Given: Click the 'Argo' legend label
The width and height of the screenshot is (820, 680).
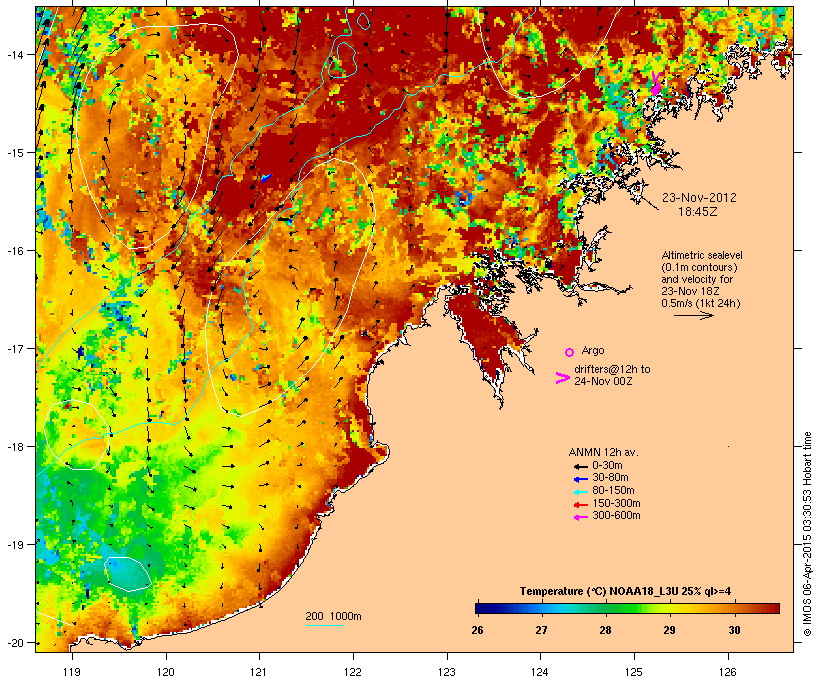Looking at the screenshot, I should 593,351.
